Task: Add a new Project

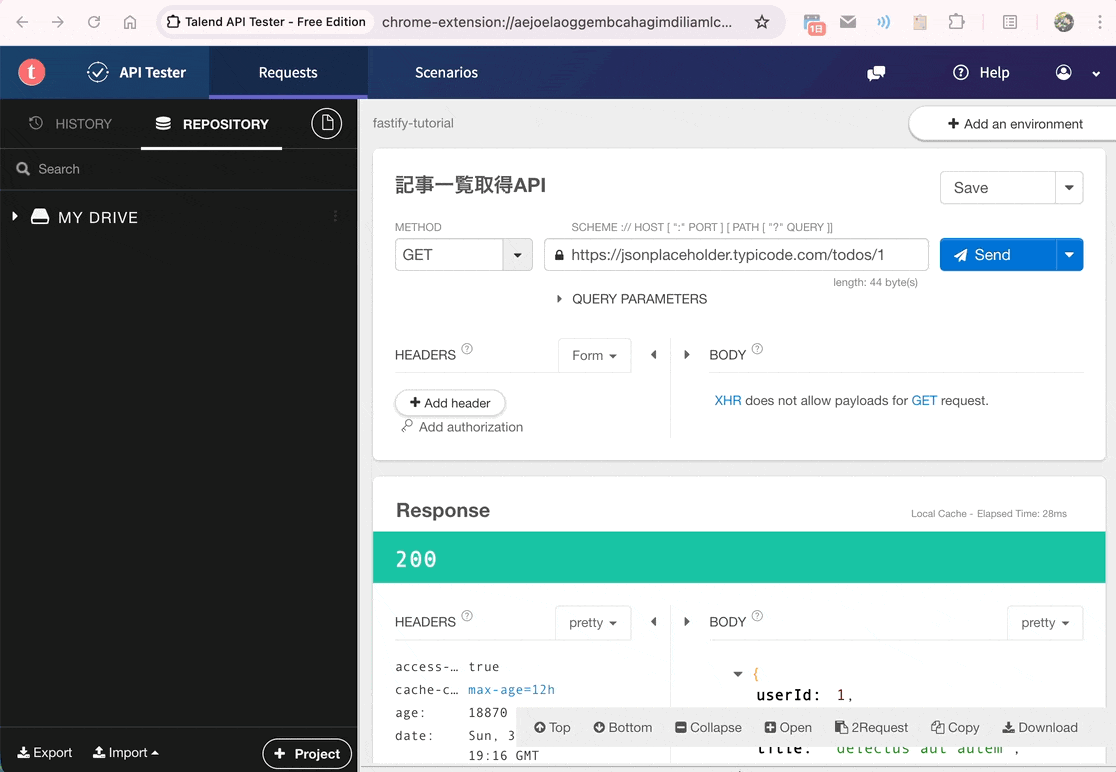Action: [x=307, y=754]
